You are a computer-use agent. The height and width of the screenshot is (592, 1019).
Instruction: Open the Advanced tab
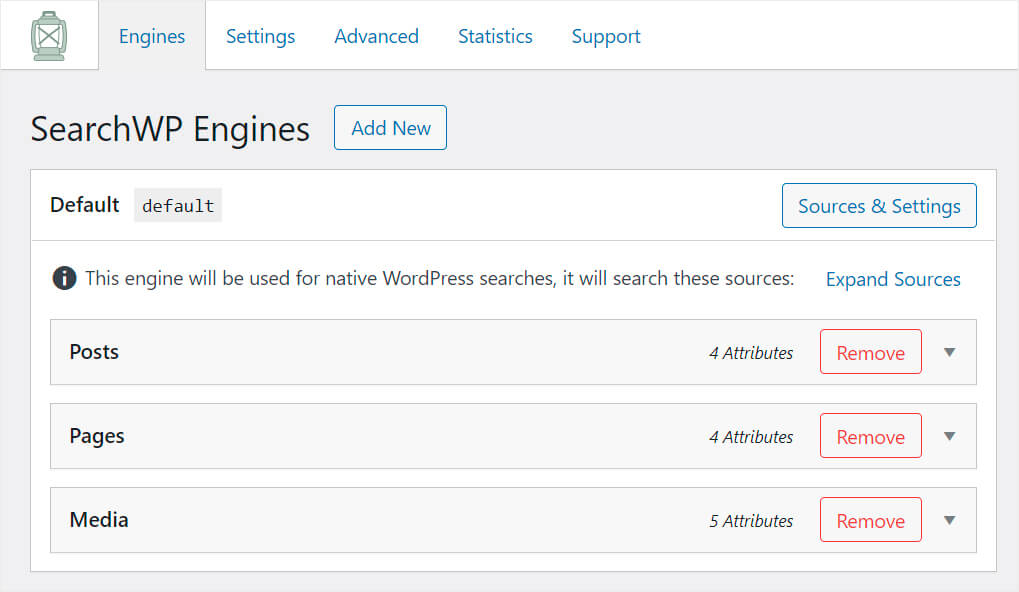click(x=376, y=36)
